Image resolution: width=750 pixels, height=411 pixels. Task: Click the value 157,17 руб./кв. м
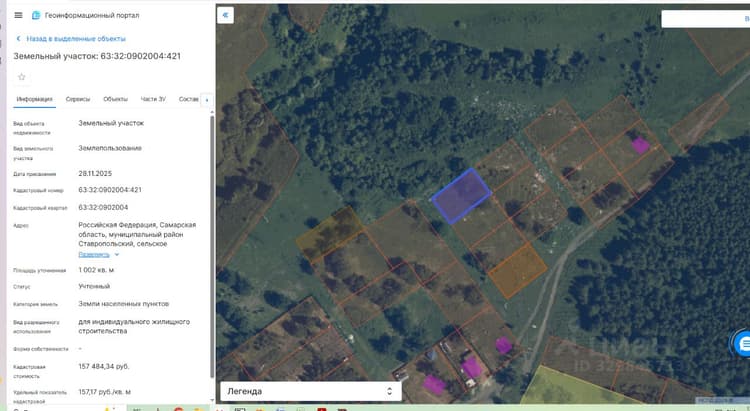coord(105,392)
